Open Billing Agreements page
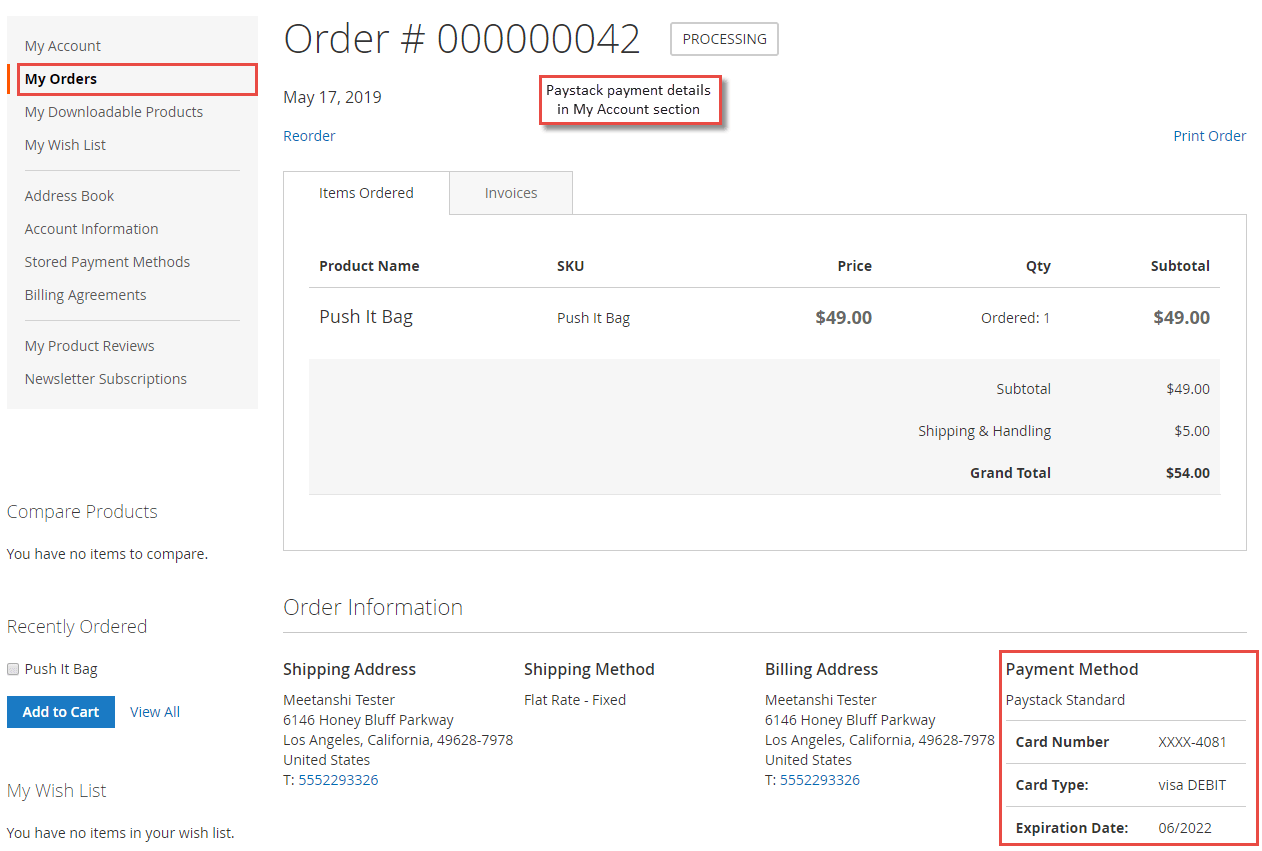Viewport: 1262px width, 851px height. click(85, 294)
